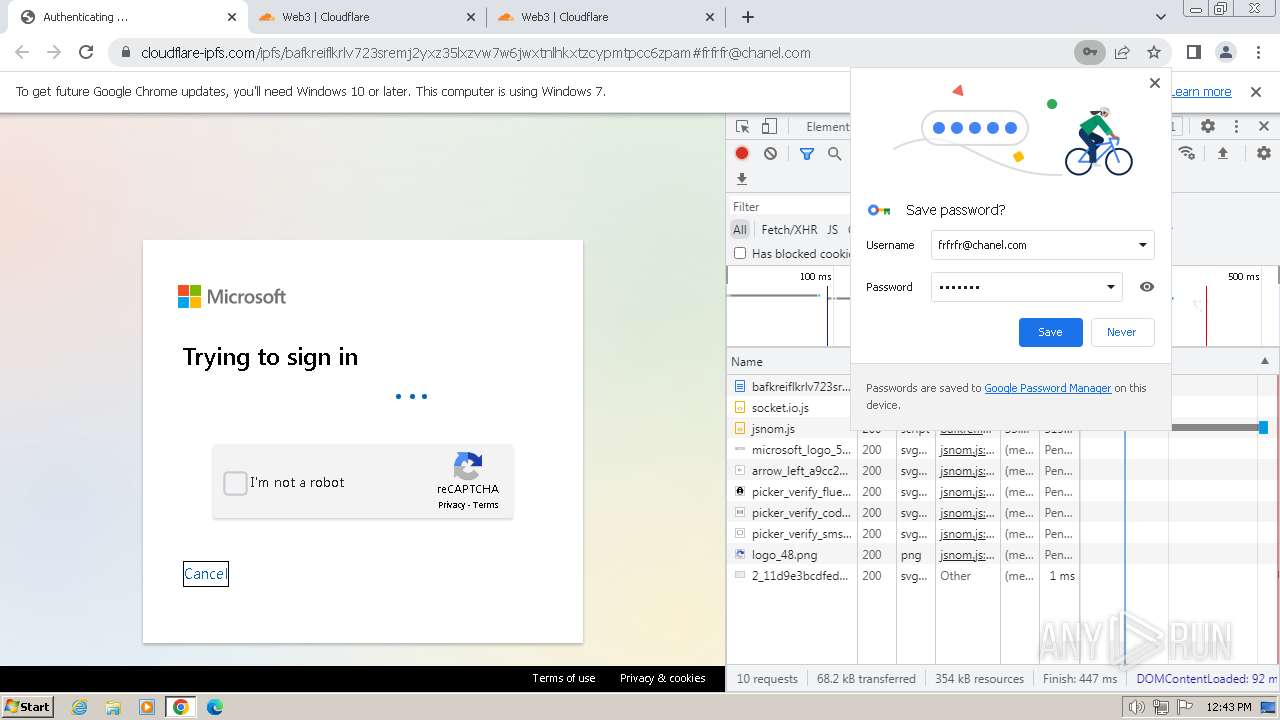This screenshot has width=1280, height=720.
Task: Show the saved password eye icon
Action: tap(1147, 287)
